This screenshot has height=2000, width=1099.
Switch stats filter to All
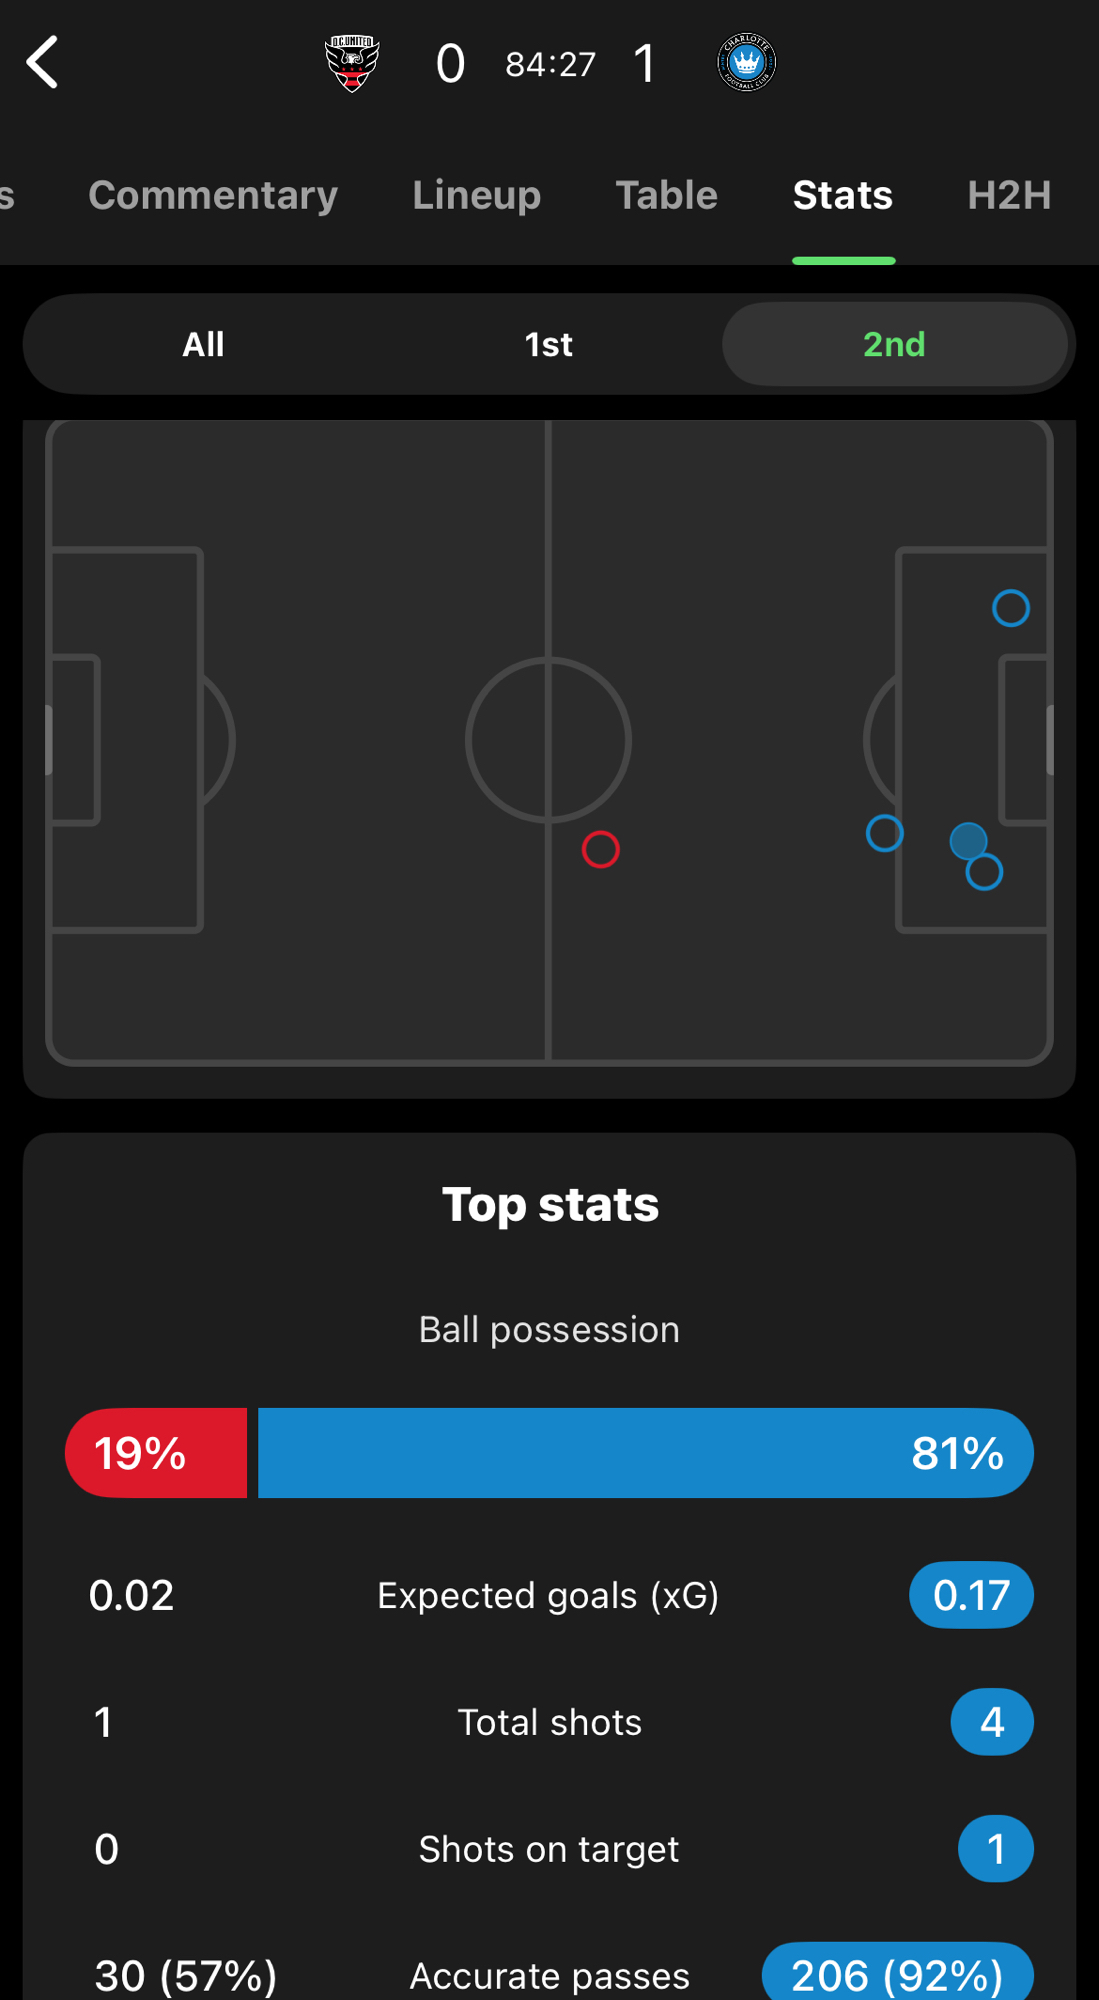[203, 345]
